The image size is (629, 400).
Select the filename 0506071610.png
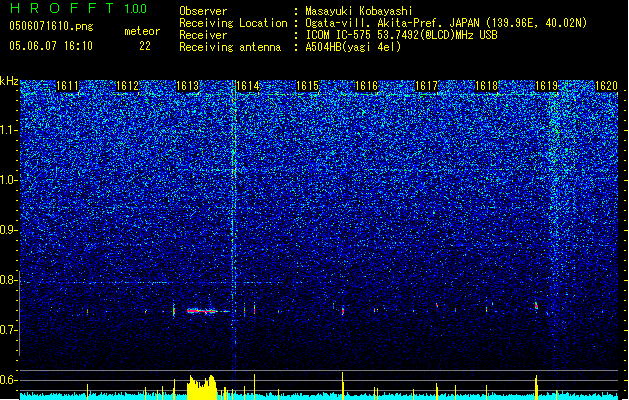(51, 26)
